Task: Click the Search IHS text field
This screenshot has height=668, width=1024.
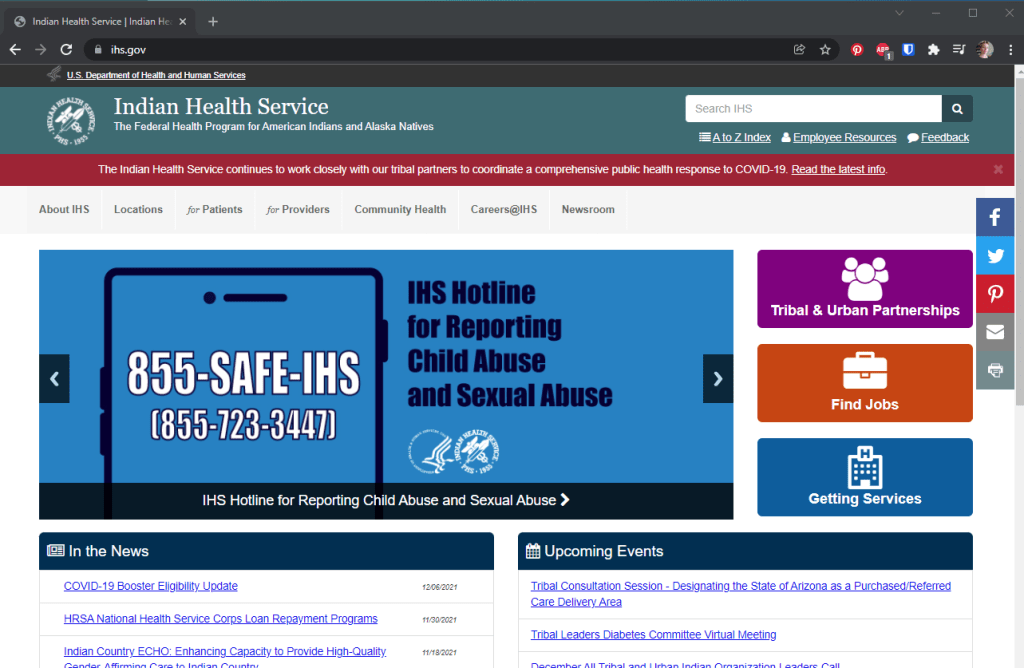Action: (x=813, y=109)
